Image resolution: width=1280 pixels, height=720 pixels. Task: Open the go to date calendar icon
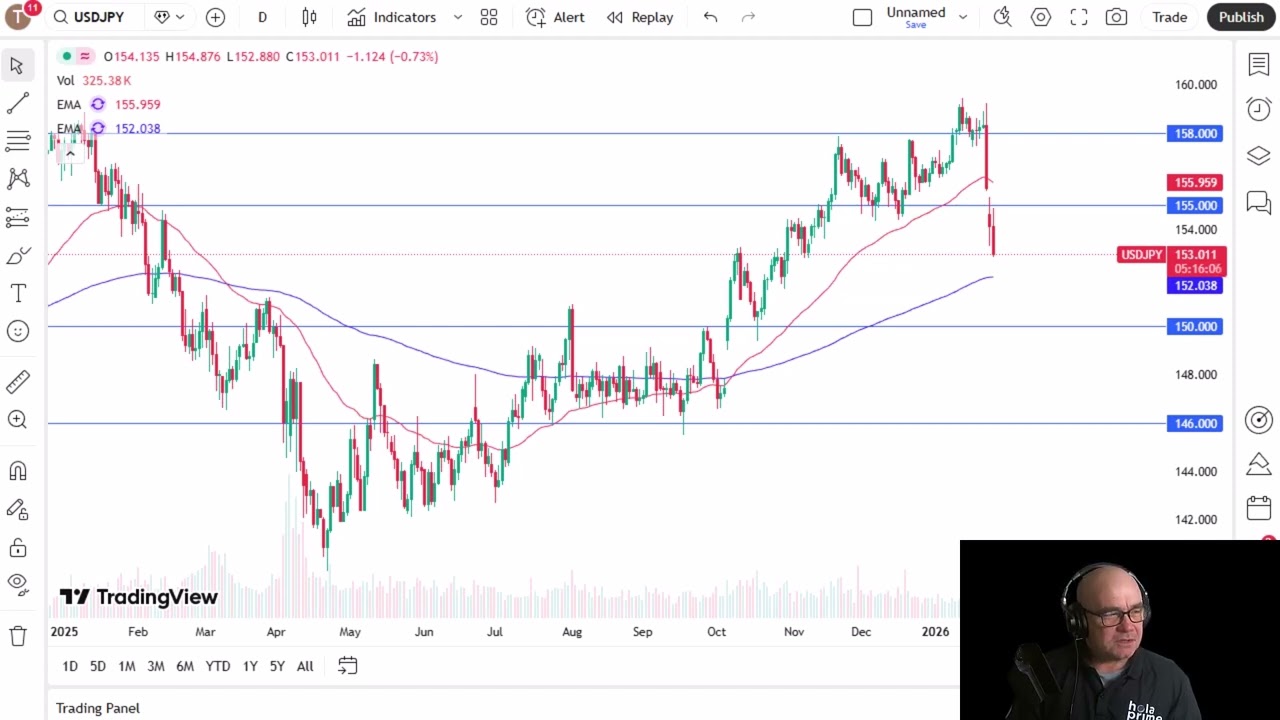pos(347,666)
